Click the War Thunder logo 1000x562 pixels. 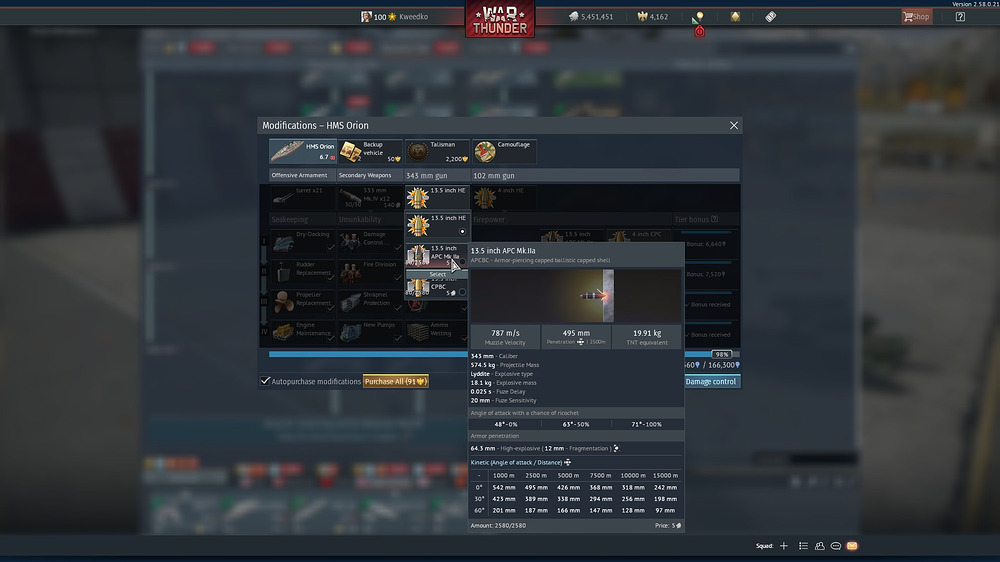tap(500, 19)
